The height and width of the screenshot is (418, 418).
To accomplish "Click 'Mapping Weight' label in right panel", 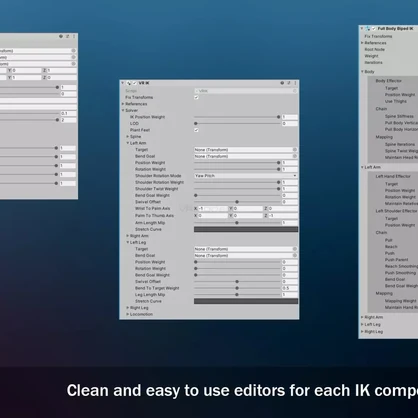I will click(x=401, y=301).
